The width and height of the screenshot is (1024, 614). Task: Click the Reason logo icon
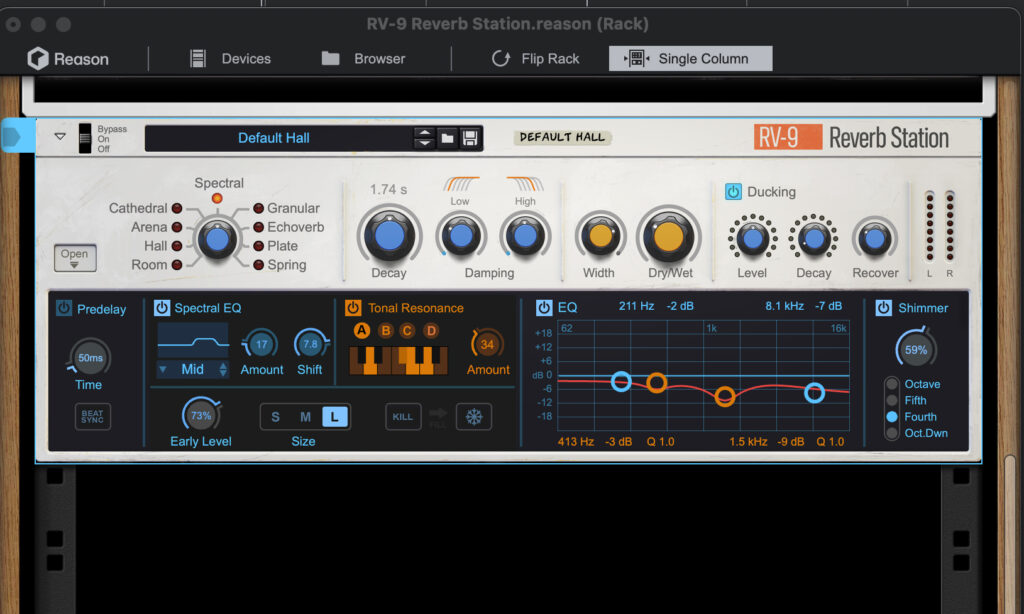[x=38, y=59]
